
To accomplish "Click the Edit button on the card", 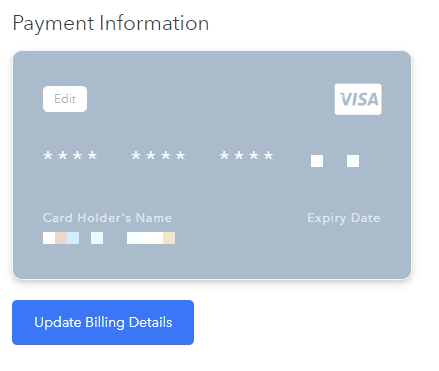I will tap(65, 99).
